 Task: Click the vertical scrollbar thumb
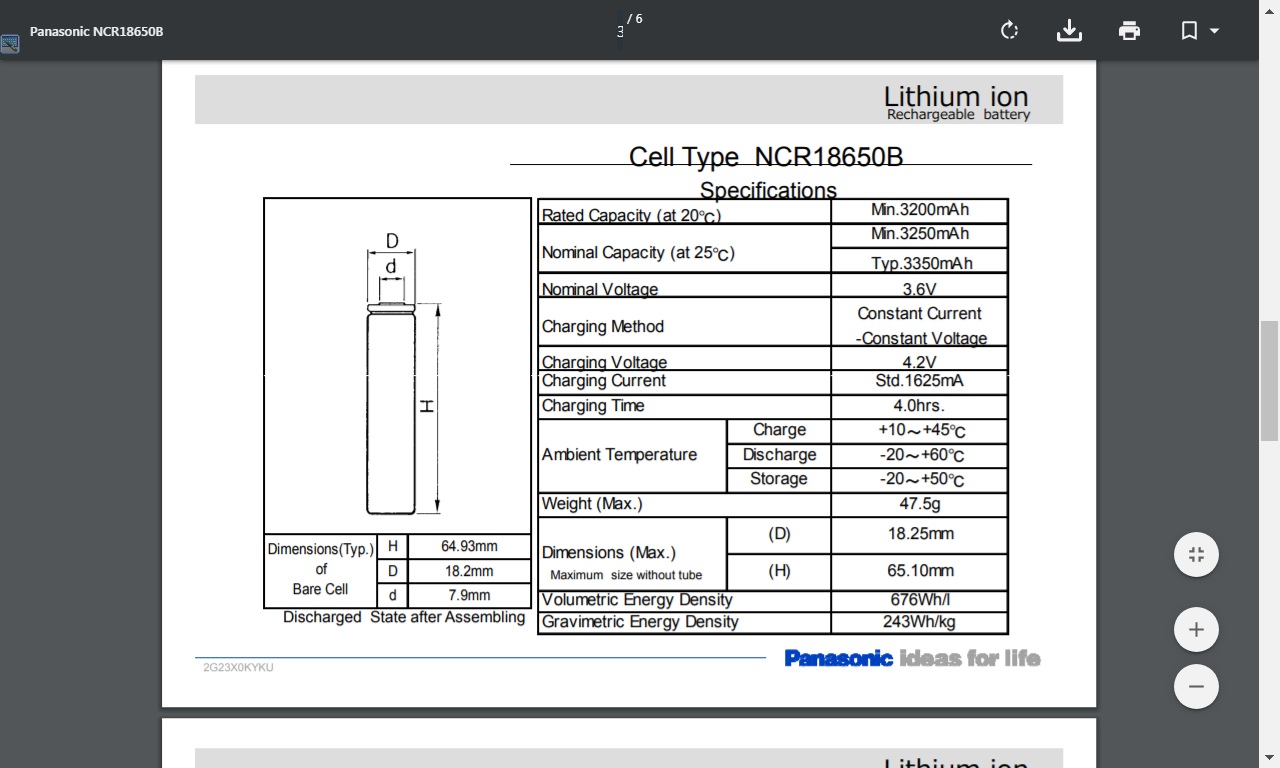(1269, 380)
